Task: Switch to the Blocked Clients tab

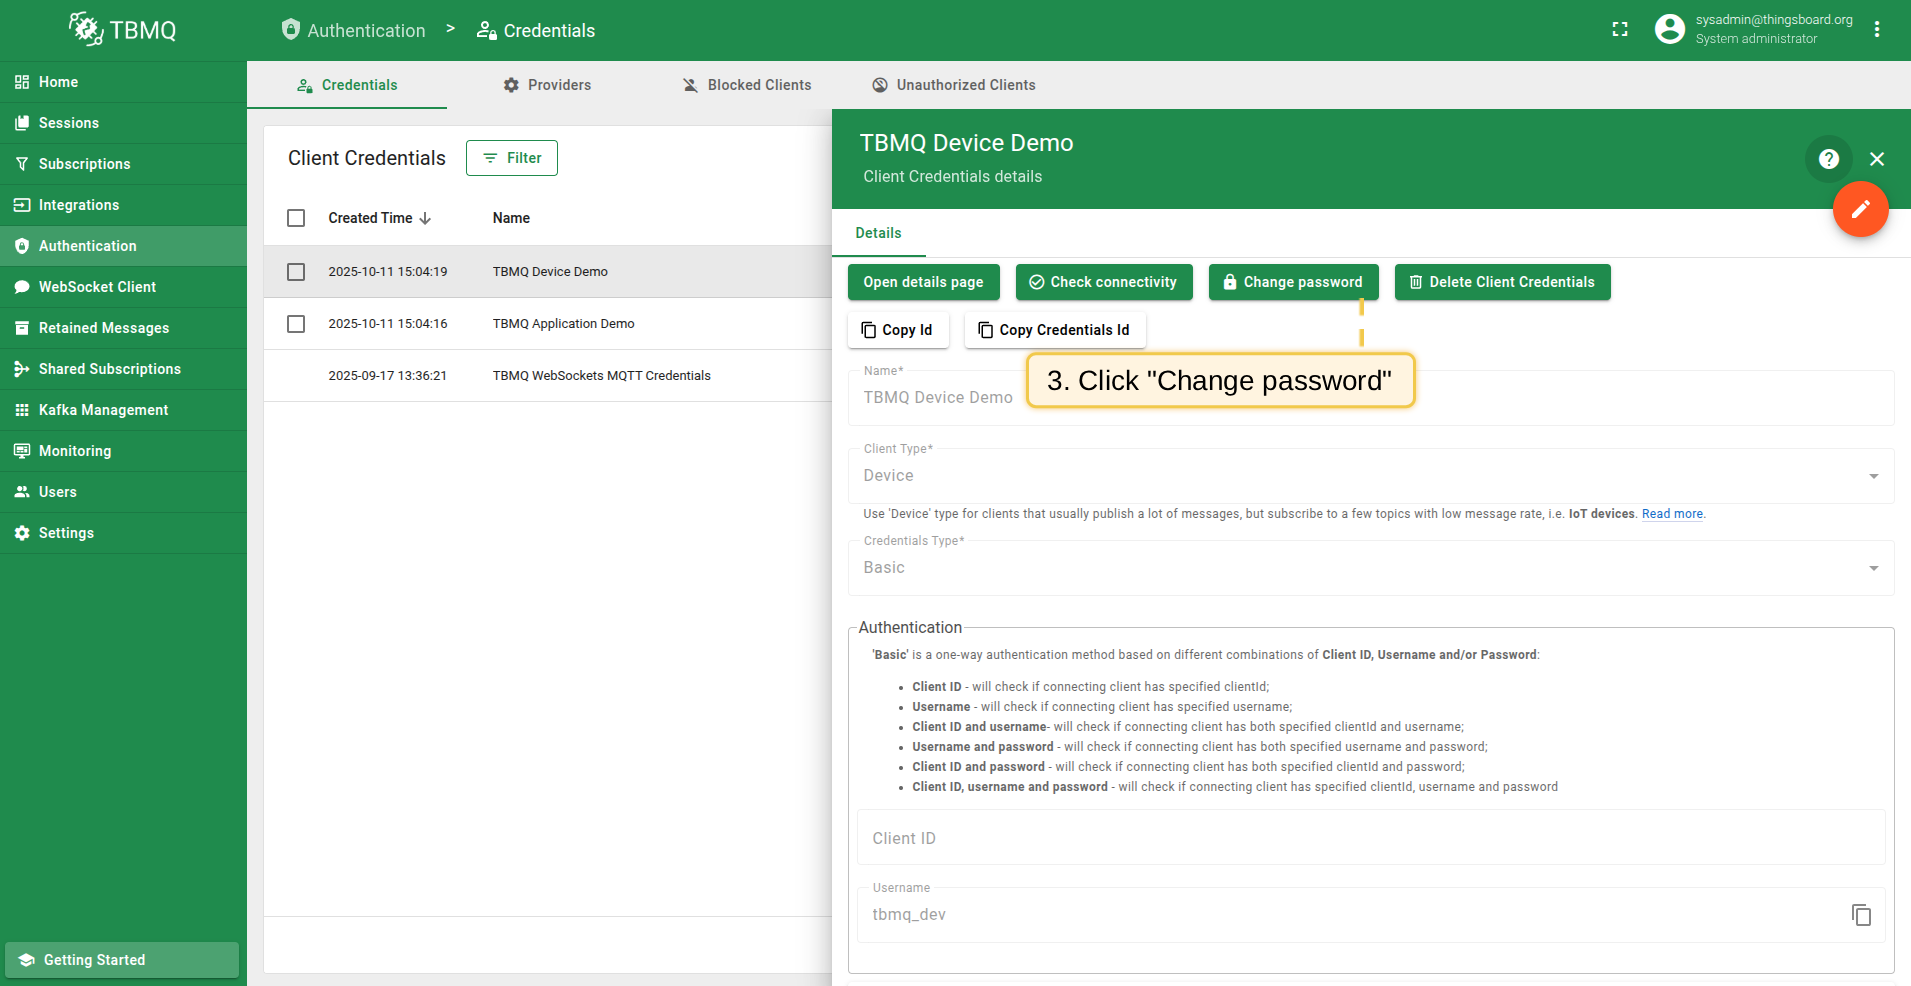Action: [x=746, y=85]
